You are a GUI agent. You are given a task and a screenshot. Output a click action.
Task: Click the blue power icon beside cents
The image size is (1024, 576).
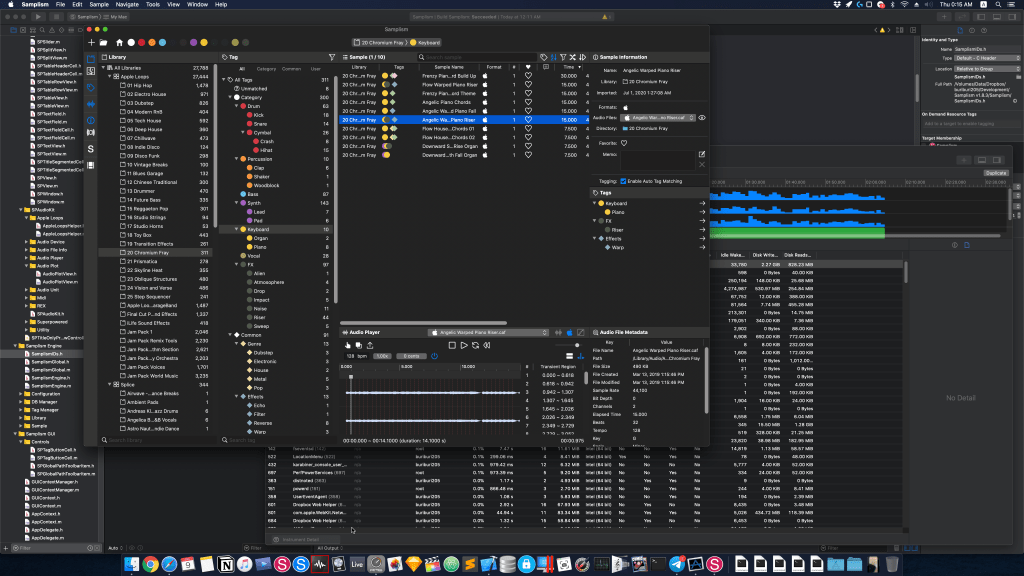435,355
